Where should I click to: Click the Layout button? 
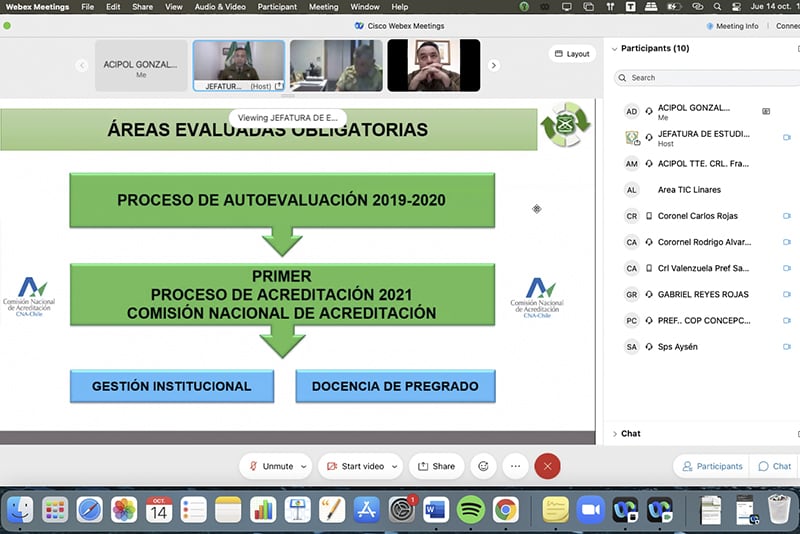point(571,54)
